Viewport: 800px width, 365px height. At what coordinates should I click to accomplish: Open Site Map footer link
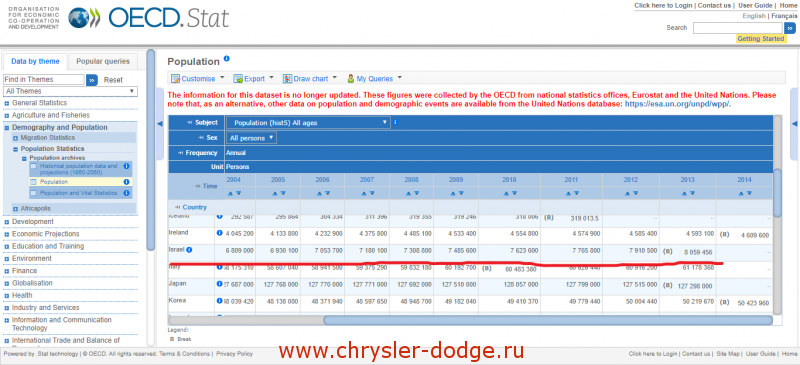pyautogui.click(x=728, y=354)
